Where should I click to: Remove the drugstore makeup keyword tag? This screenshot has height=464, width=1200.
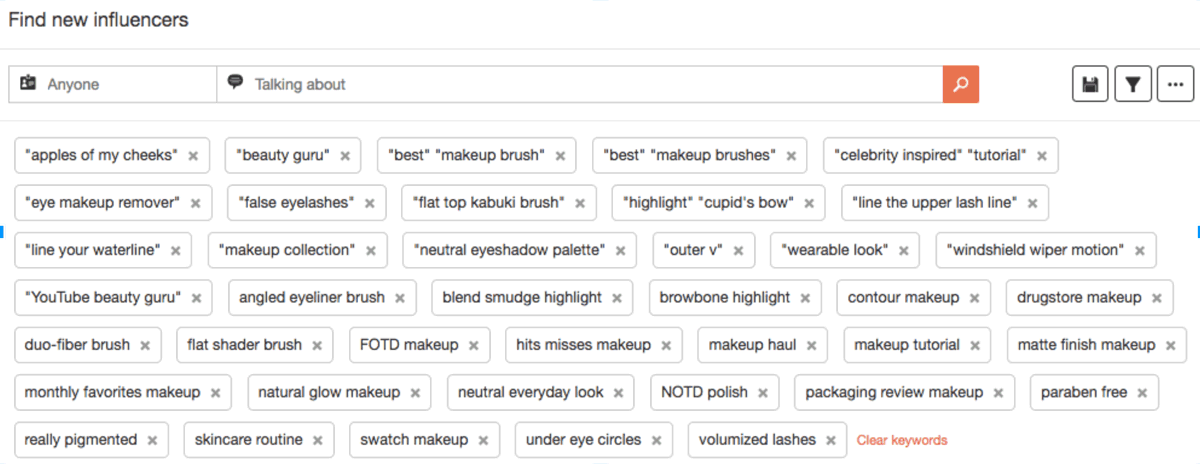[x=1156, y=298]
